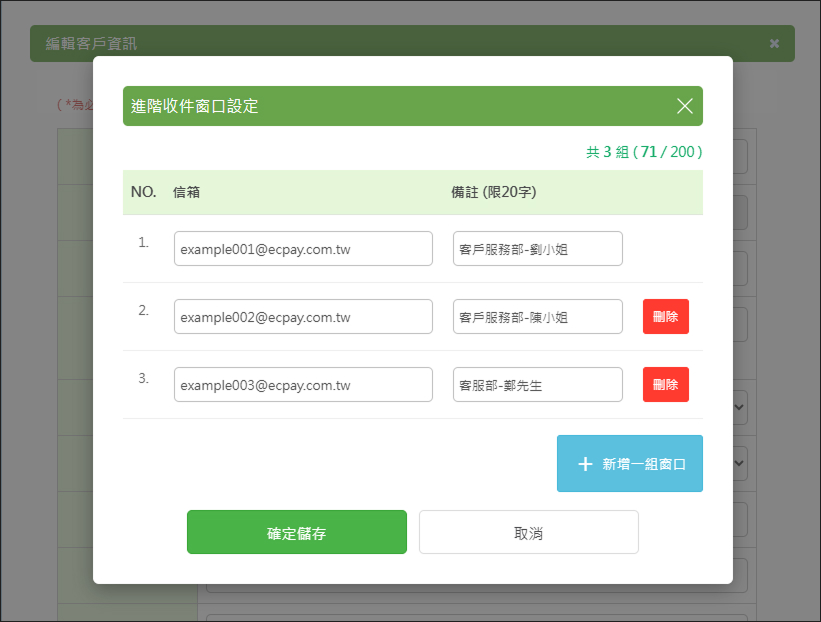Viewport: 821px width, 622px height.
Task: Click the 備註 (限20字) column header
Action: click(494, 192)
